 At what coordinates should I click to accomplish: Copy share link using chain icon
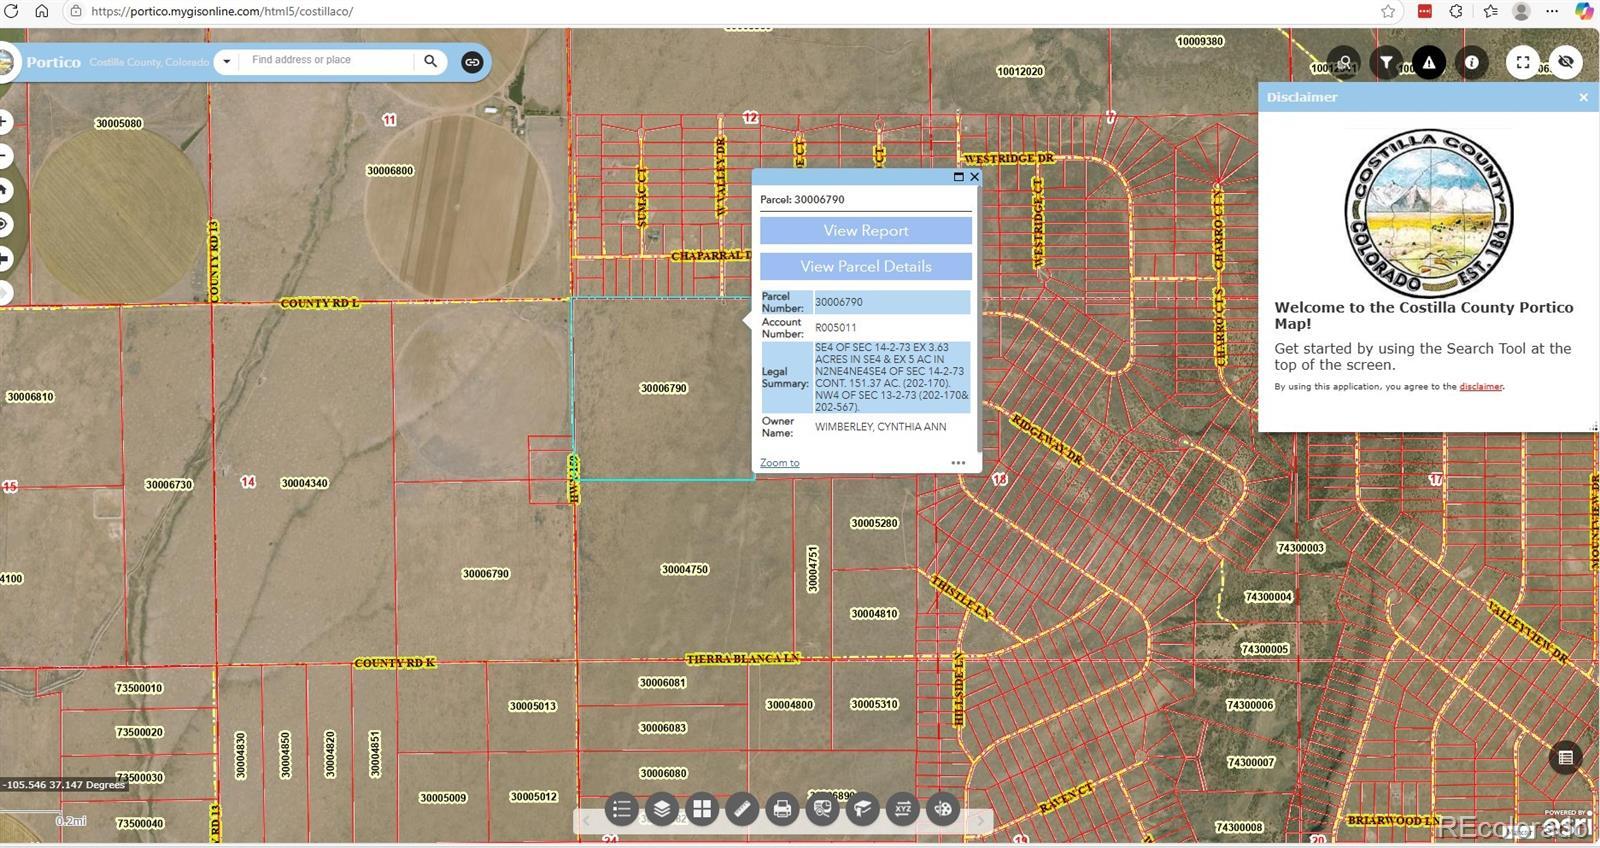click(x=472, y=62)
